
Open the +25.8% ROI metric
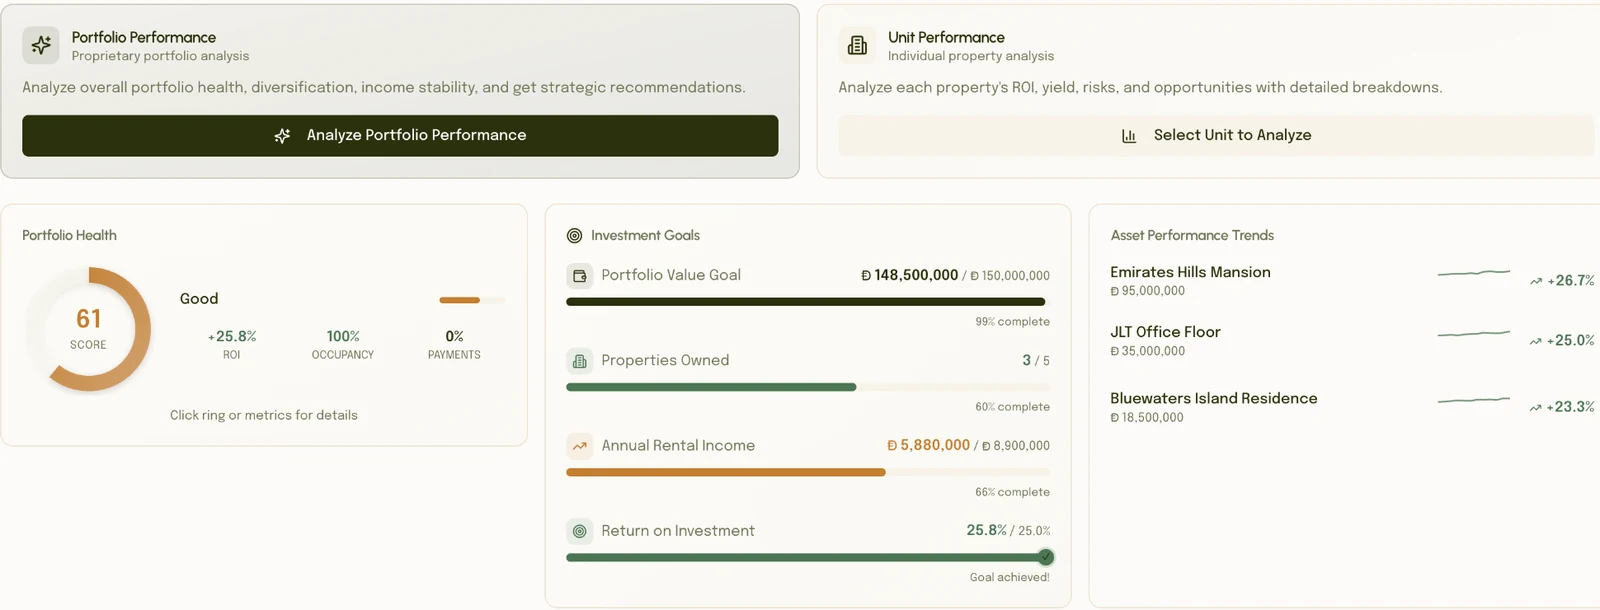click(231, 344)
